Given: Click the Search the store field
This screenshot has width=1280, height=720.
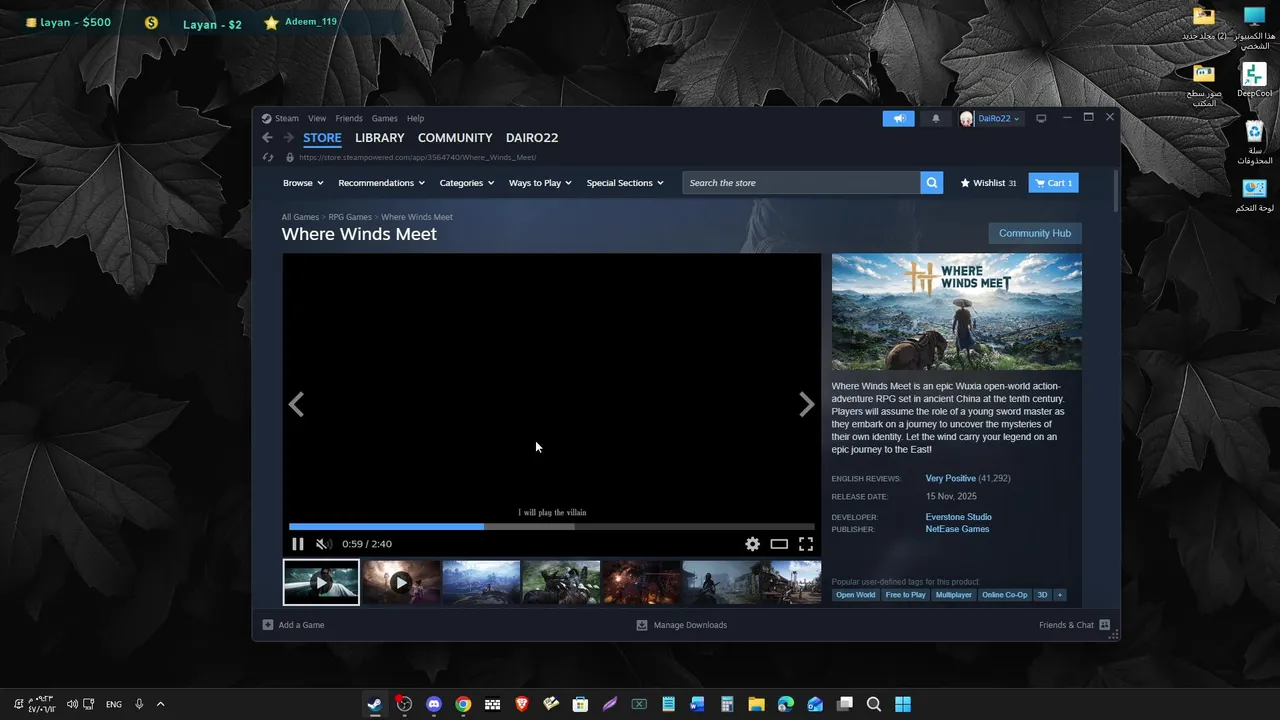Looking at the screenshot, I should coord(801,183).
